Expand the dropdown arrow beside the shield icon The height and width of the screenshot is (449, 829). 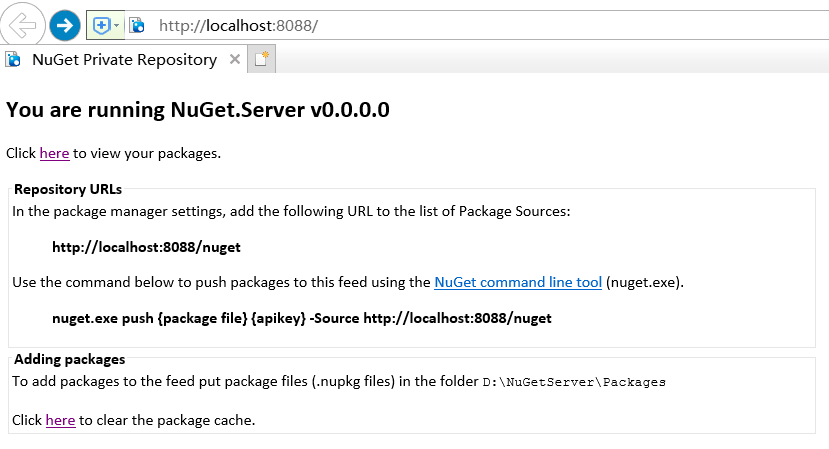coord(116,24)
